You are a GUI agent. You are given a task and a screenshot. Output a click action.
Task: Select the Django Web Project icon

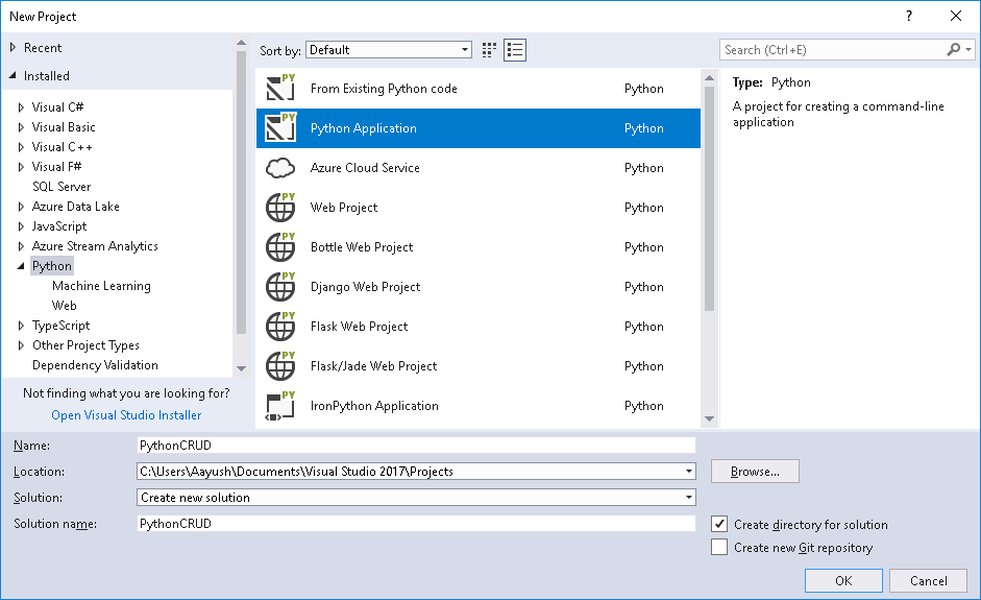280,287
